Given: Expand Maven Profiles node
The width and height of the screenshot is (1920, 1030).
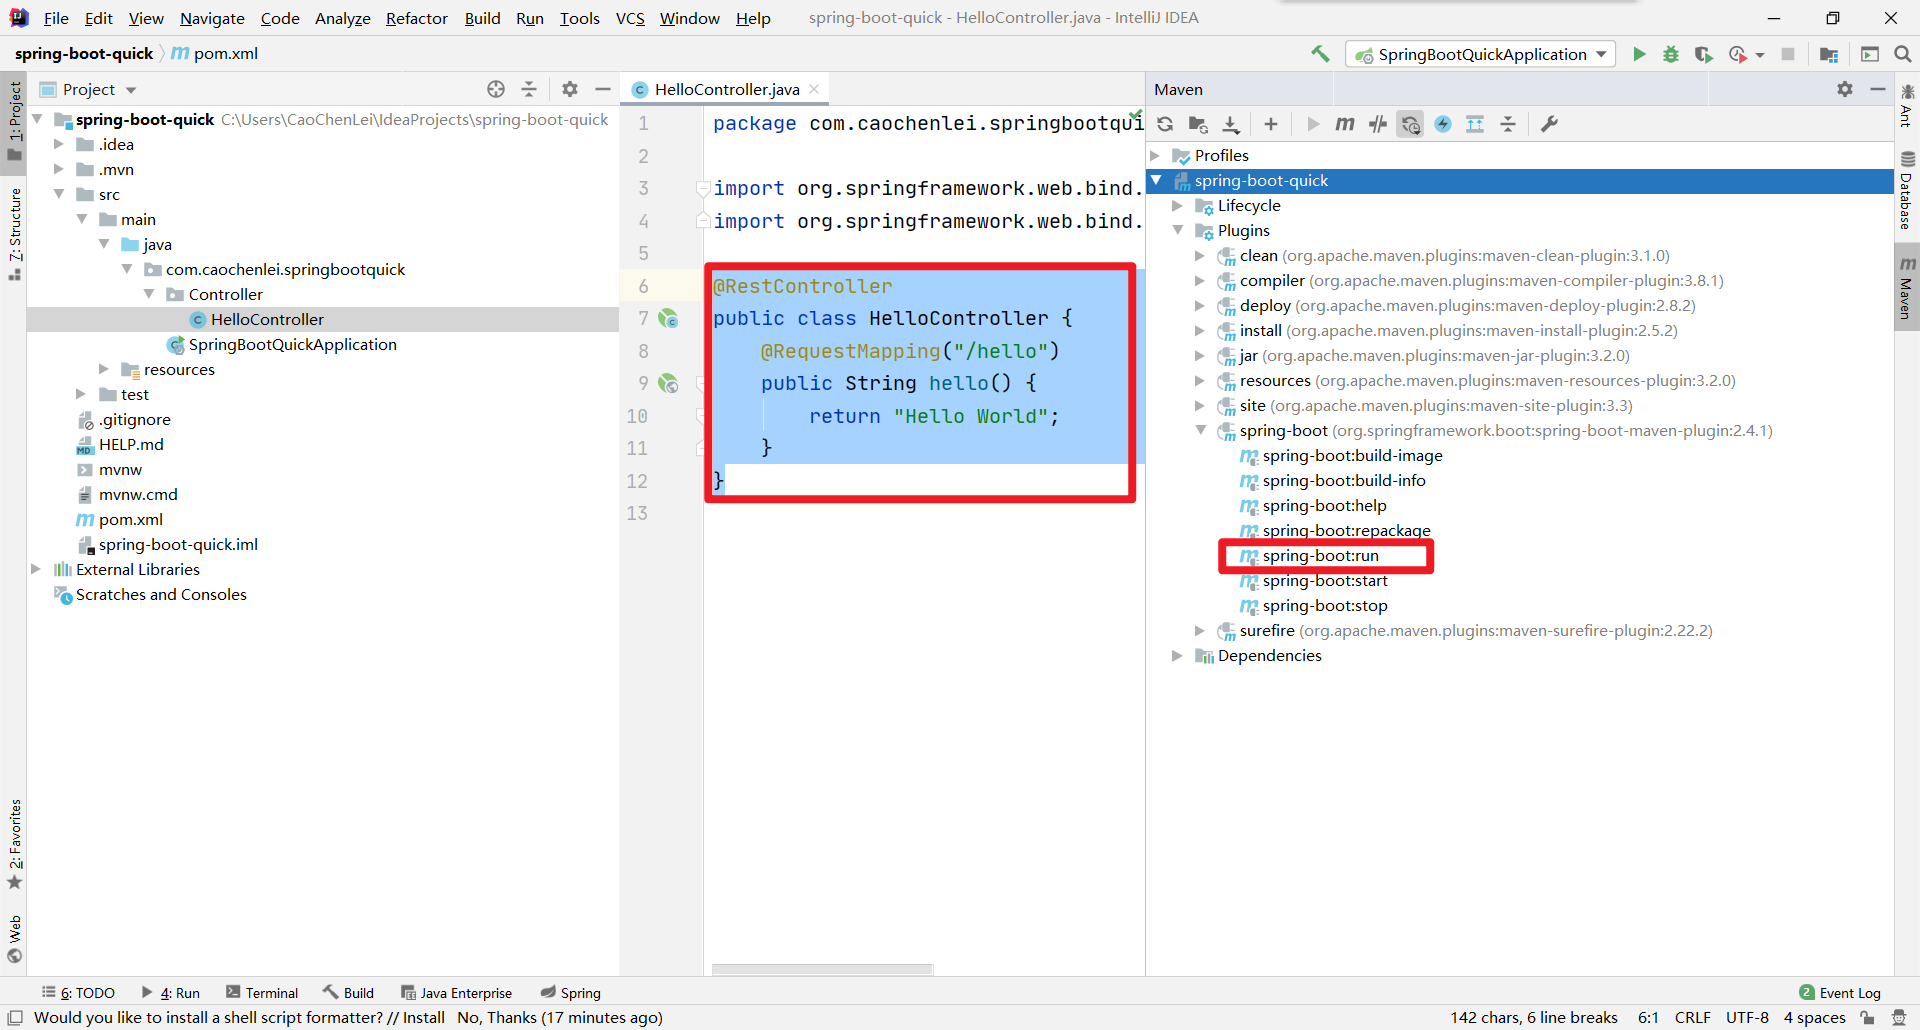Looking at the screenshot, I should tap(1156, 155).
